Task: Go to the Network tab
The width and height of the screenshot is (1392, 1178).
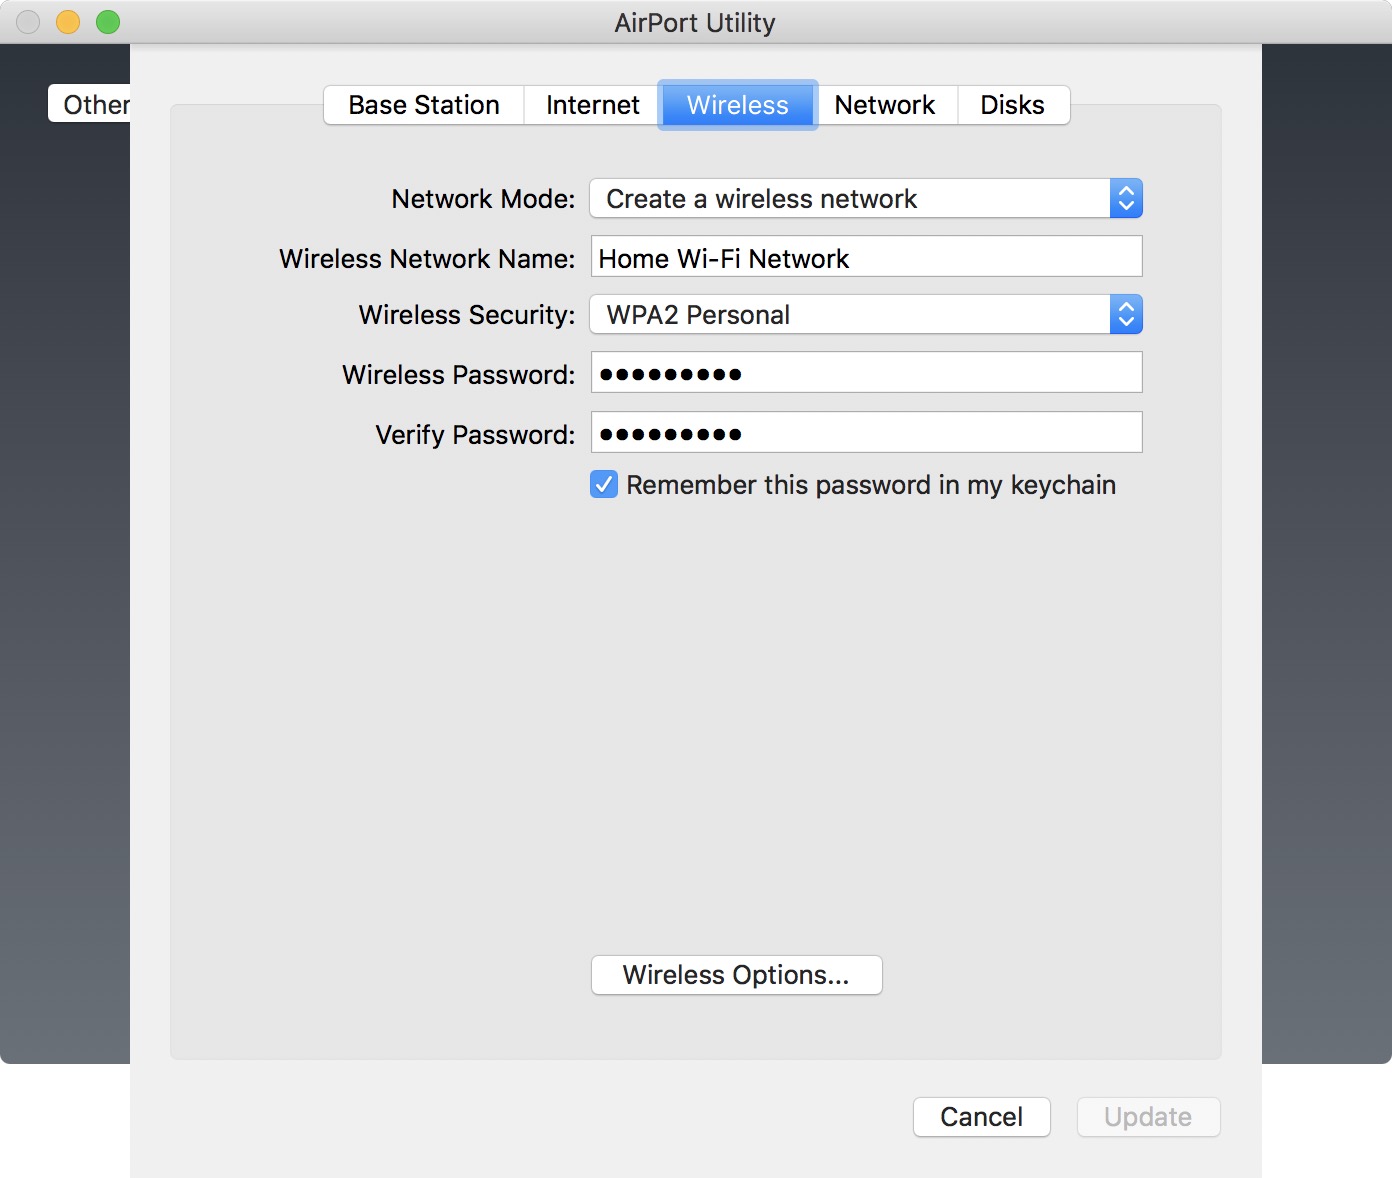Action: click(885, 105)
